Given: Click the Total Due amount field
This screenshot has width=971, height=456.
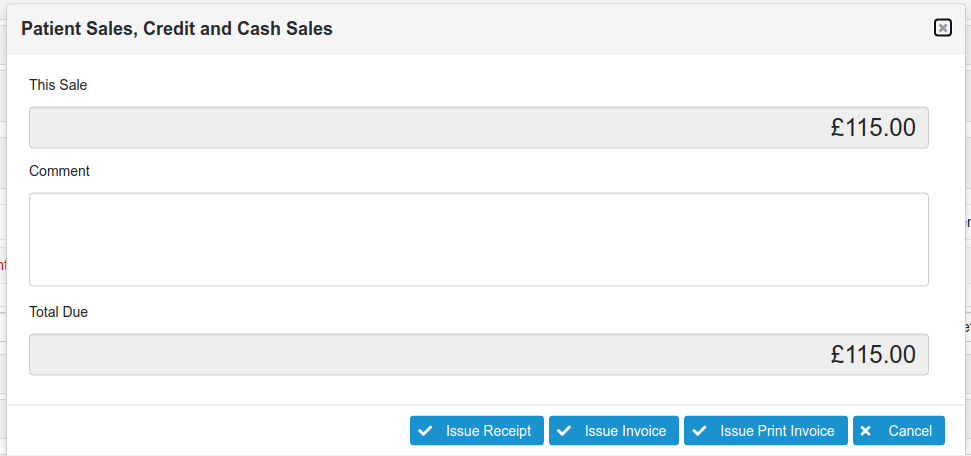Looking at the screenshot, I should pyautogui.click(x=478, y=355).
